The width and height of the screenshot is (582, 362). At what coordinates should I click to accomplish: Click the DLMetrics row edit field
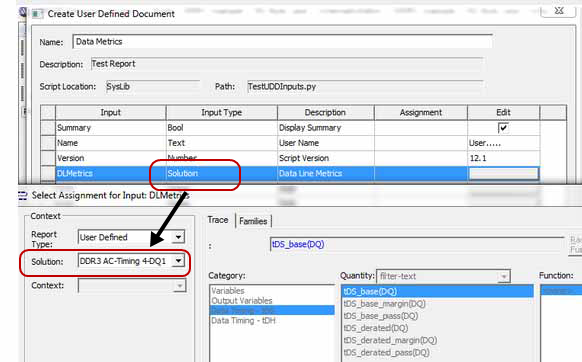pyautogui.click(x=503, y=174)
